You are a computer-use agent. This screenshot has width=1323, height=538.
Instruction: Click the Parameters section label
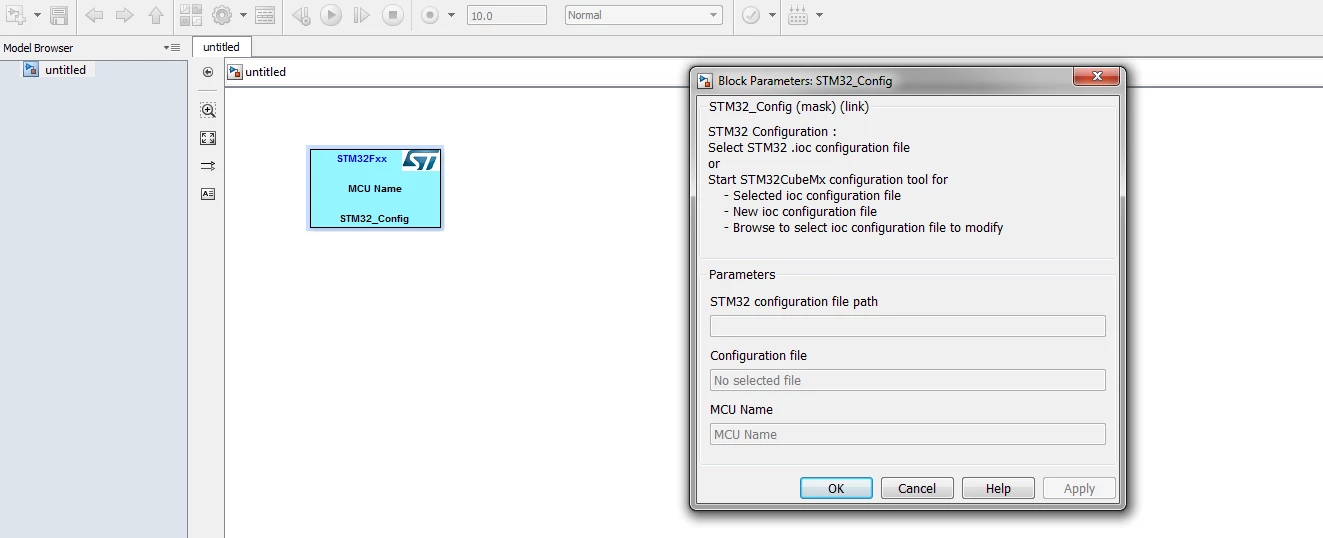[x=742, y=274]
